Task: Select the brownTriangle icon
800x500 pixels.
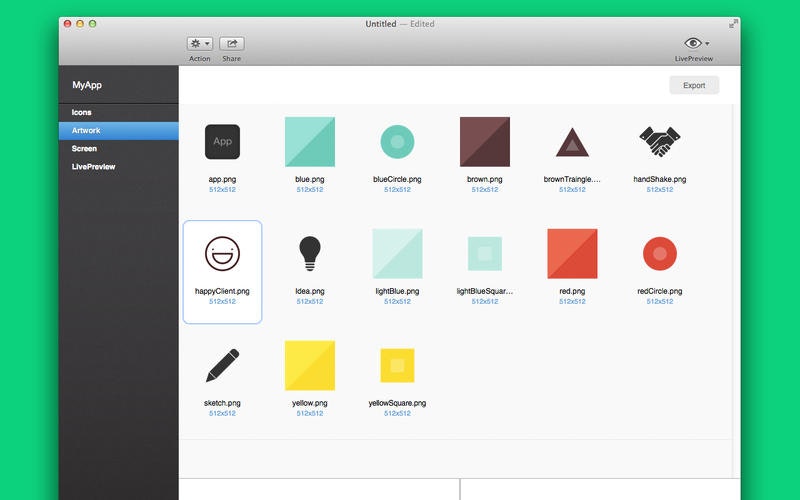Action: pyautogui.click(x=572, y=142)
